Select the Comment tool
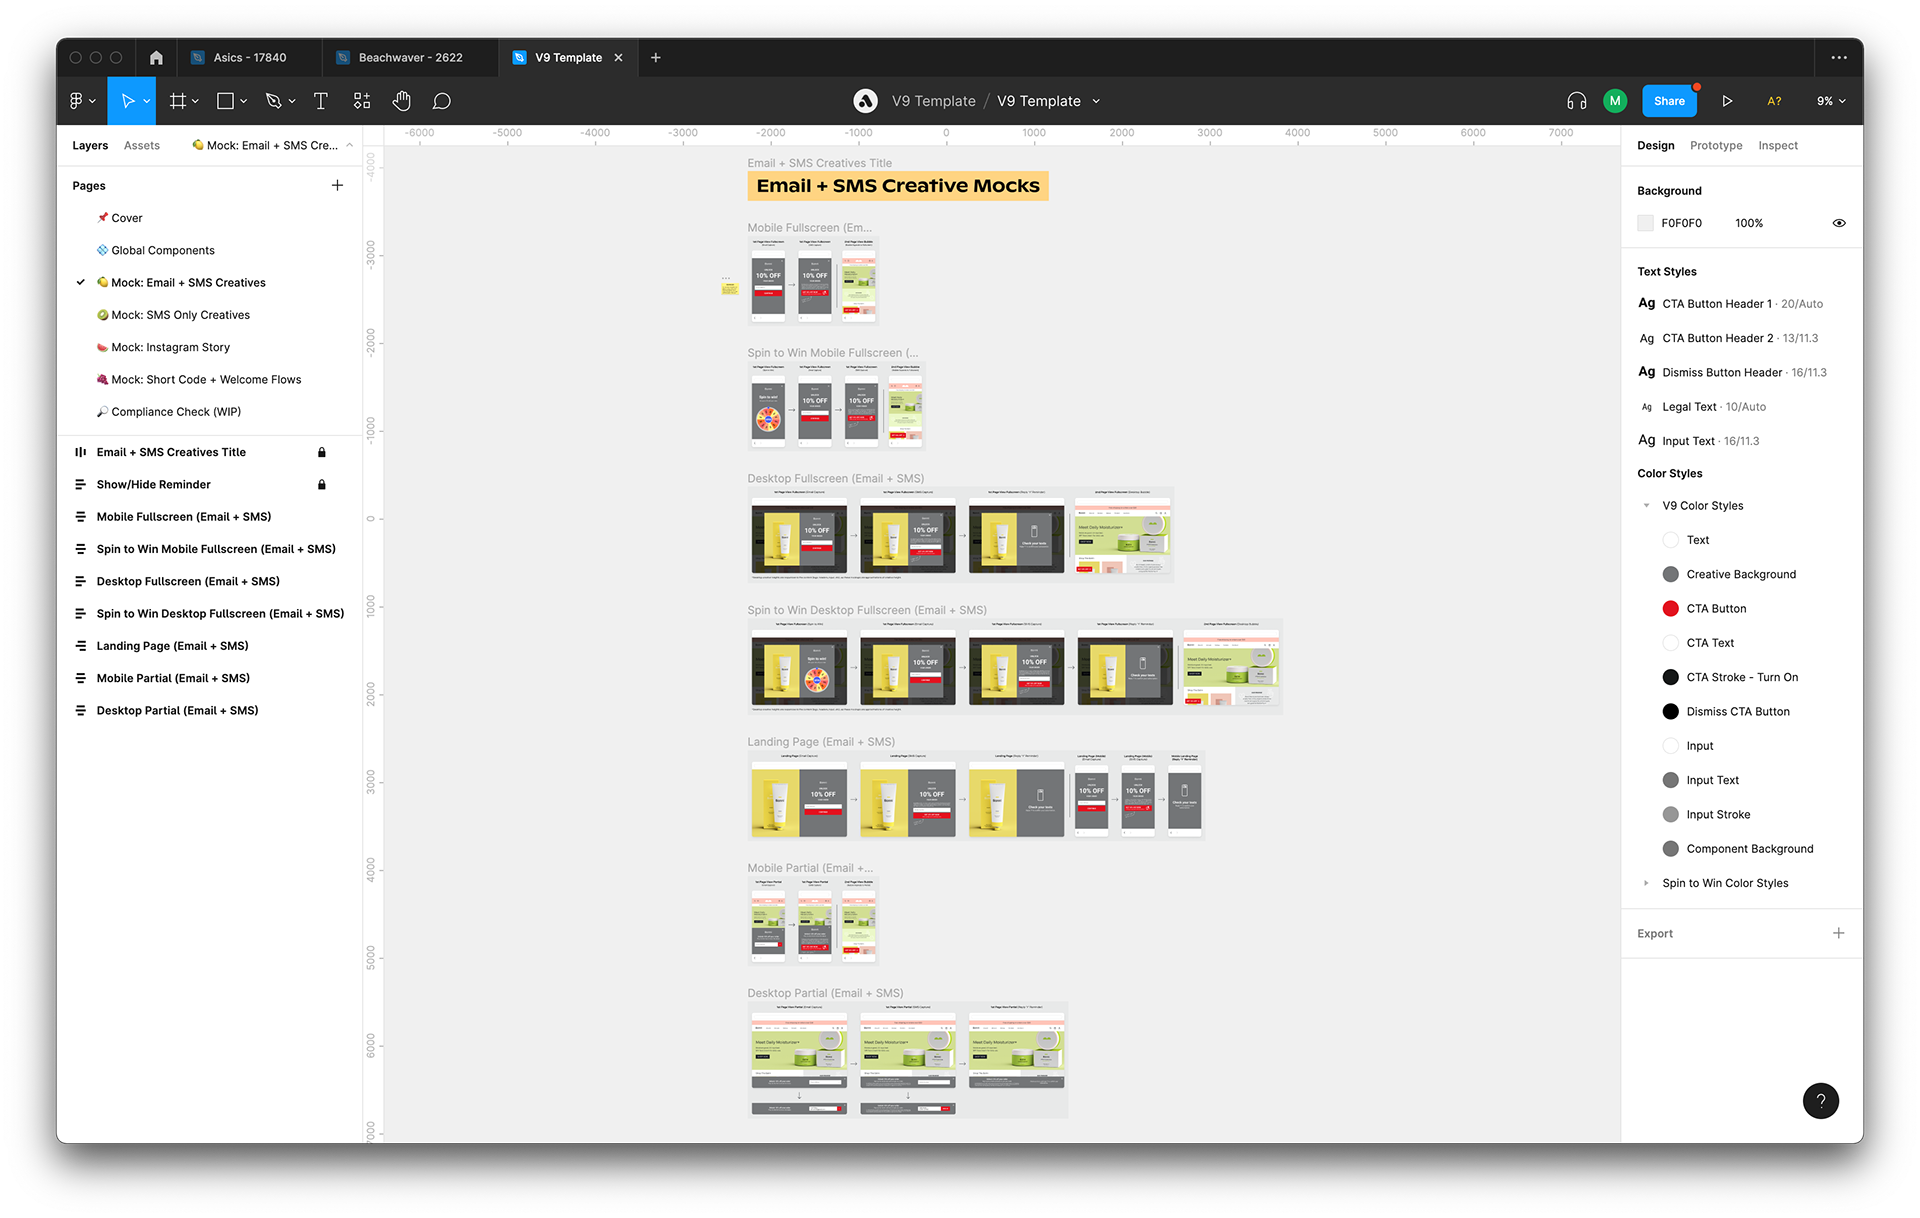This screenshot has width=1920, height=1218. tap(441, 101)
